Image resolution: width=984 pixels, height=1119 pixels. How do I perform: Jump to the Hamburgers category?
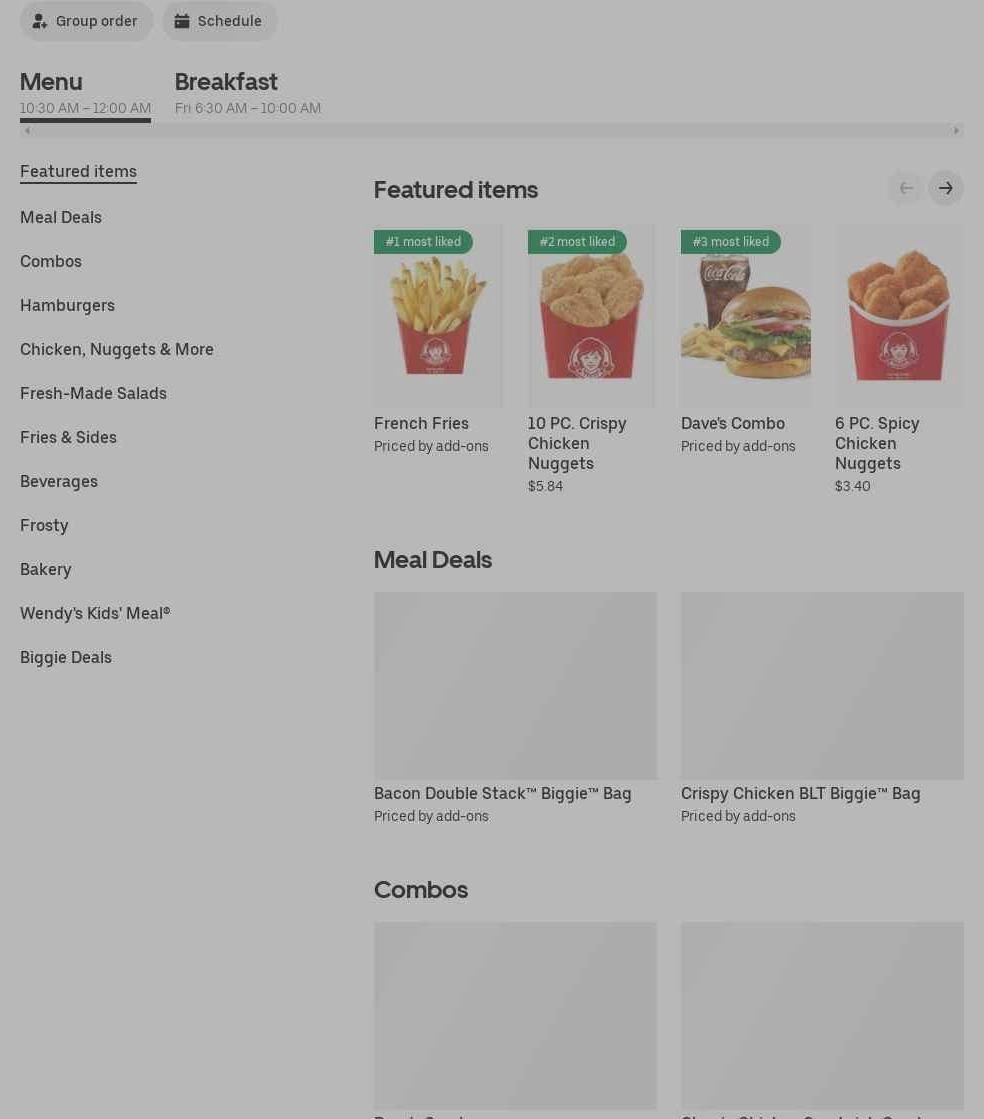click(x=67, y=305)
